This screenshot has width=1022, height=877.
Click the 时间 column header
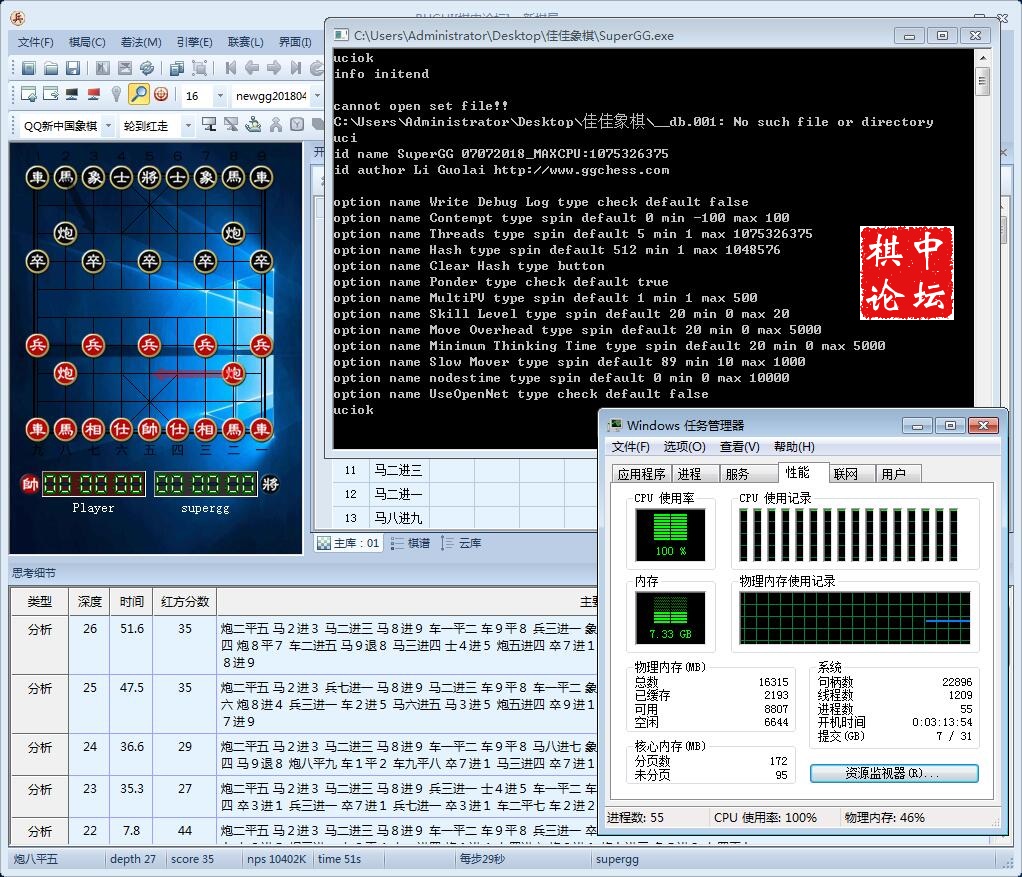132,601
